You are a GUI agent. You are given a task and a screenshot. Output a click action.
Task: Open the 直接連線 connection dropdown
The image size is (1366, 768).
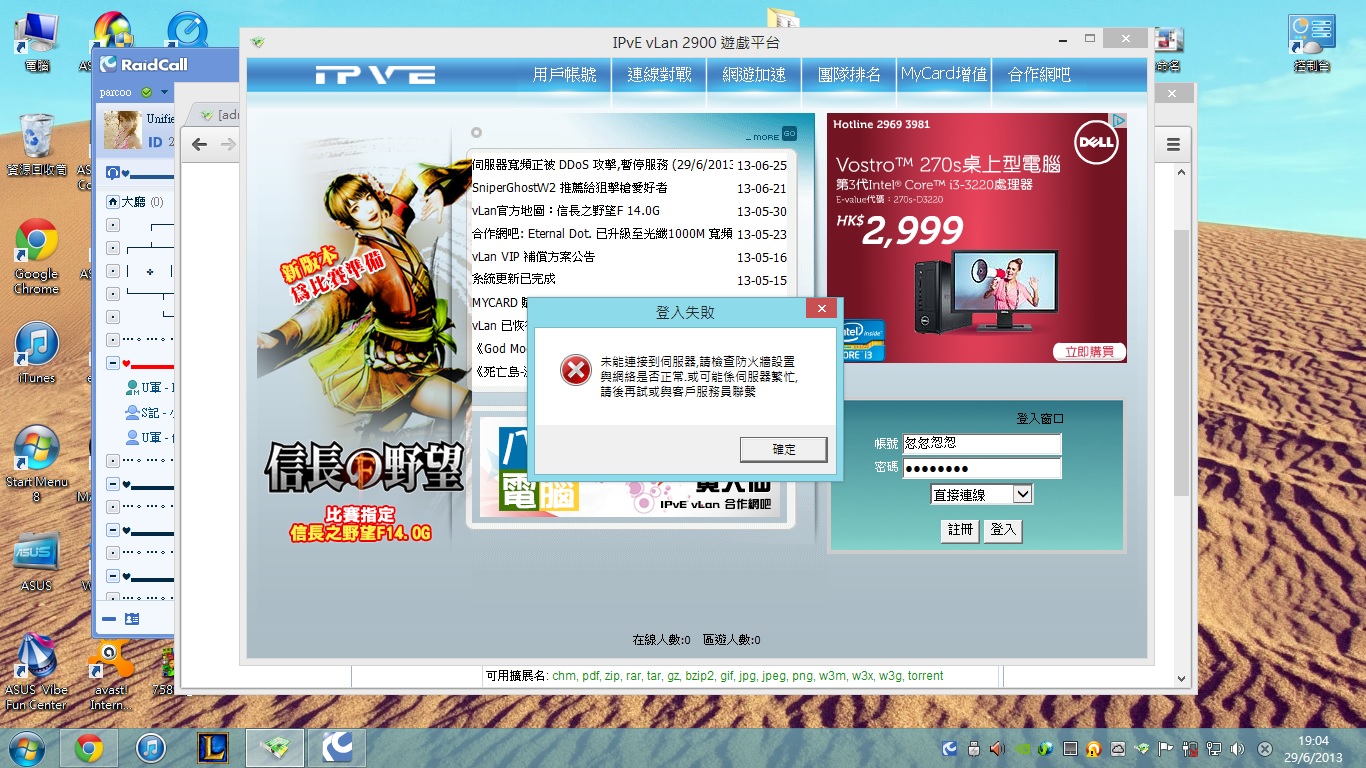click(981, 494)
